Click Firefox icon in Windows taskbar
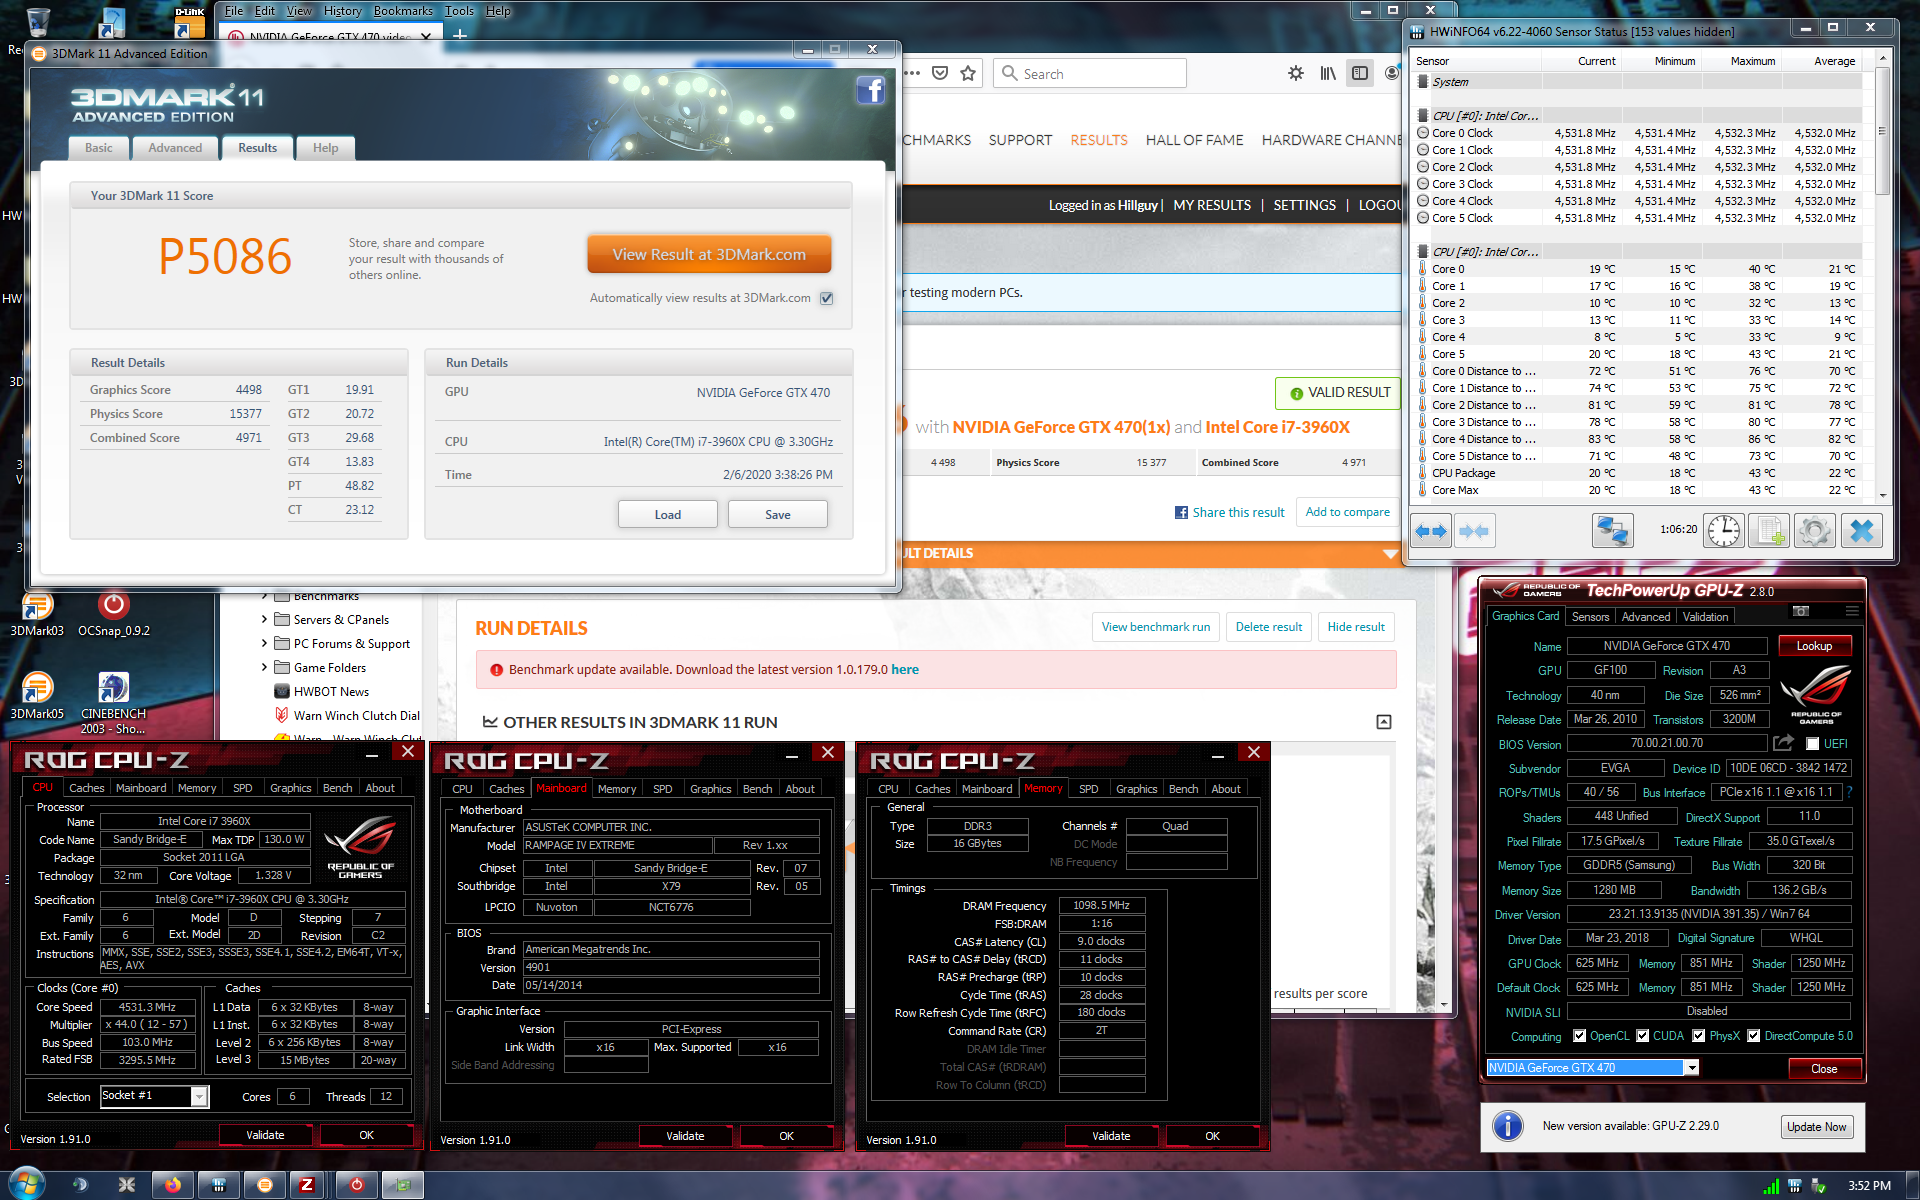Screen dimensions: 1920x1200 [x=172, y=1185]
